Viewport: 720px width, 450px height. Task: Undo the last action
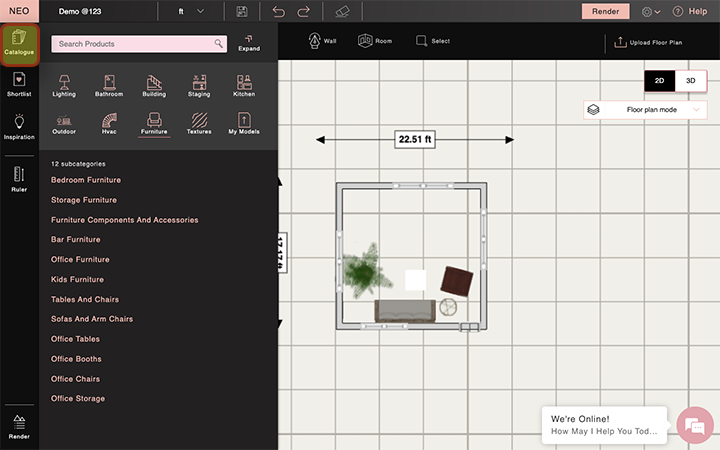(278, 11)
